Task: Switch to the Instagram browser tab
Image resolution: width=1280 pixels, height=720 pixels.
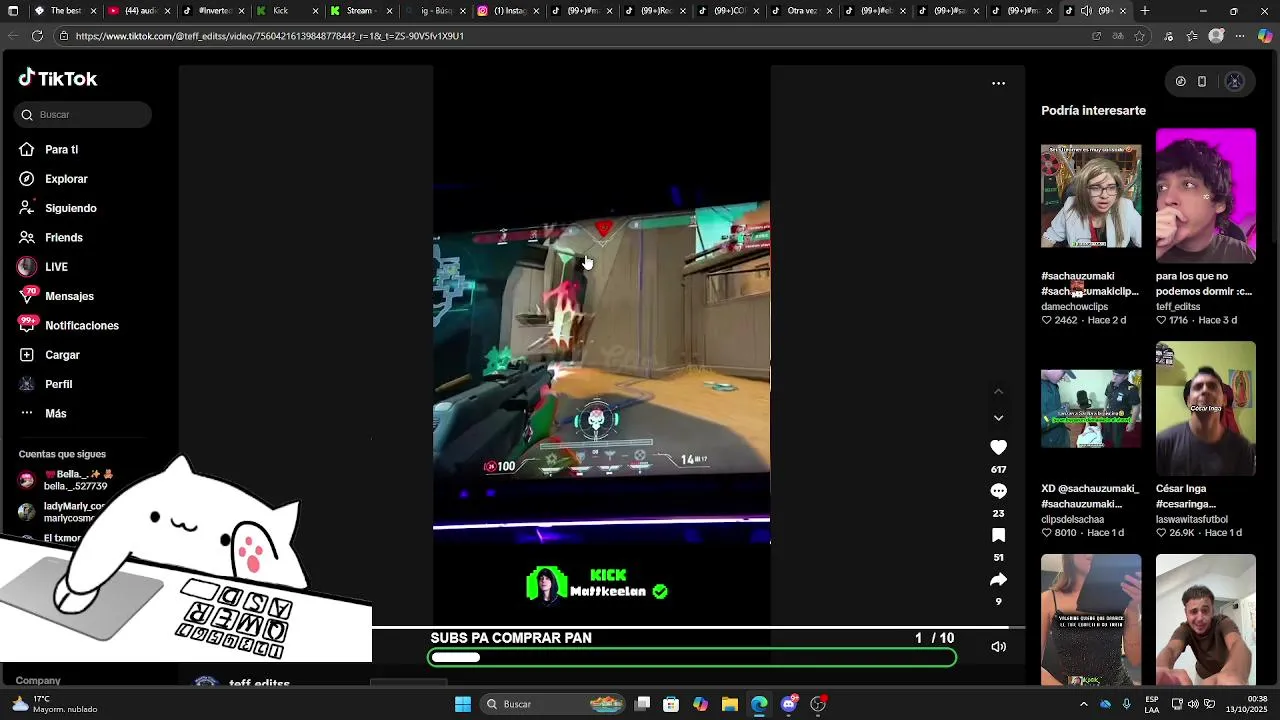Action: [506, 11]
